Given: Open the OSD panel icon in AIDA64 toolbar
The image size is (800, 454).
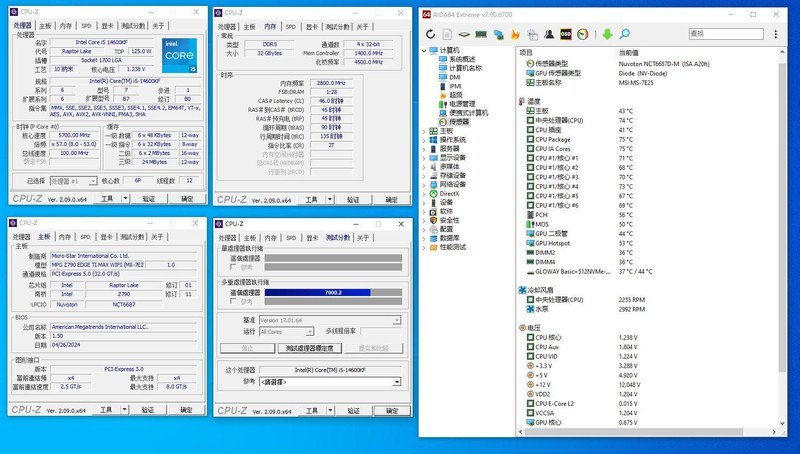Looking at the screenshot, I should click(566, 34).
